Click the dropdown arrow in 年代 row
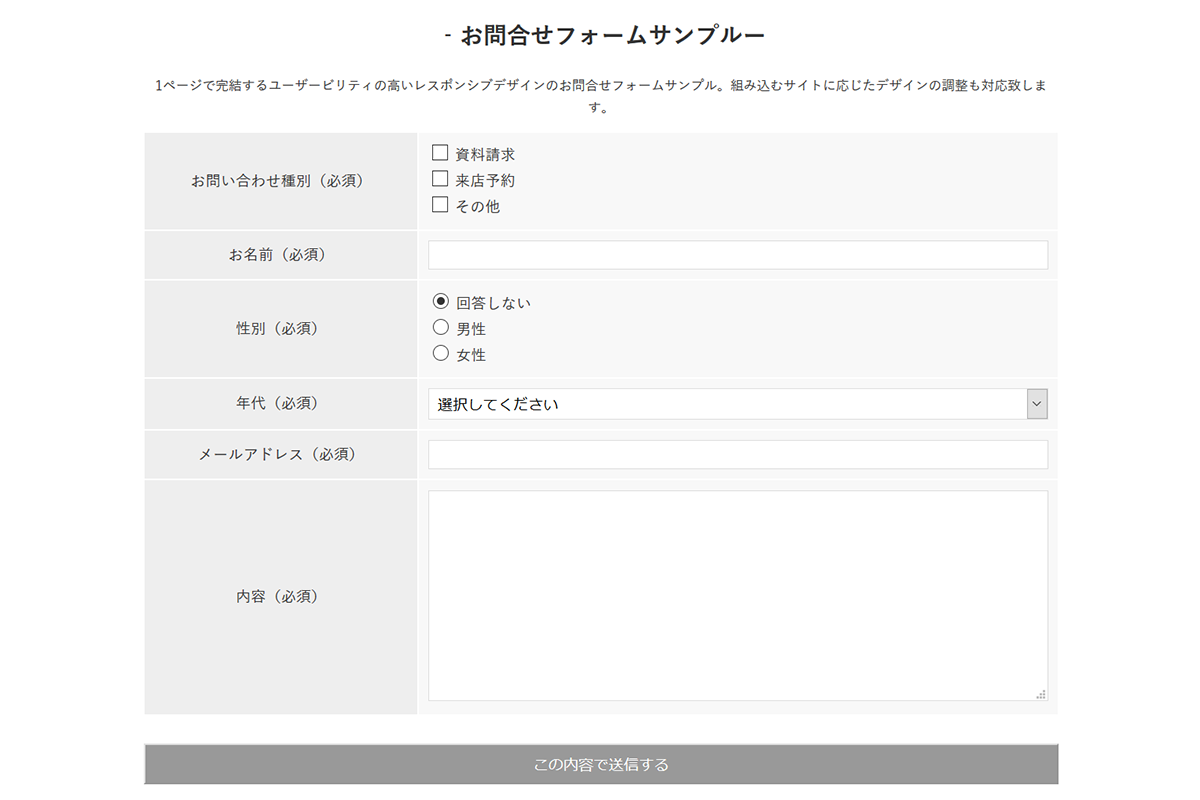 pyautogui.click(x=1037, y=404)
